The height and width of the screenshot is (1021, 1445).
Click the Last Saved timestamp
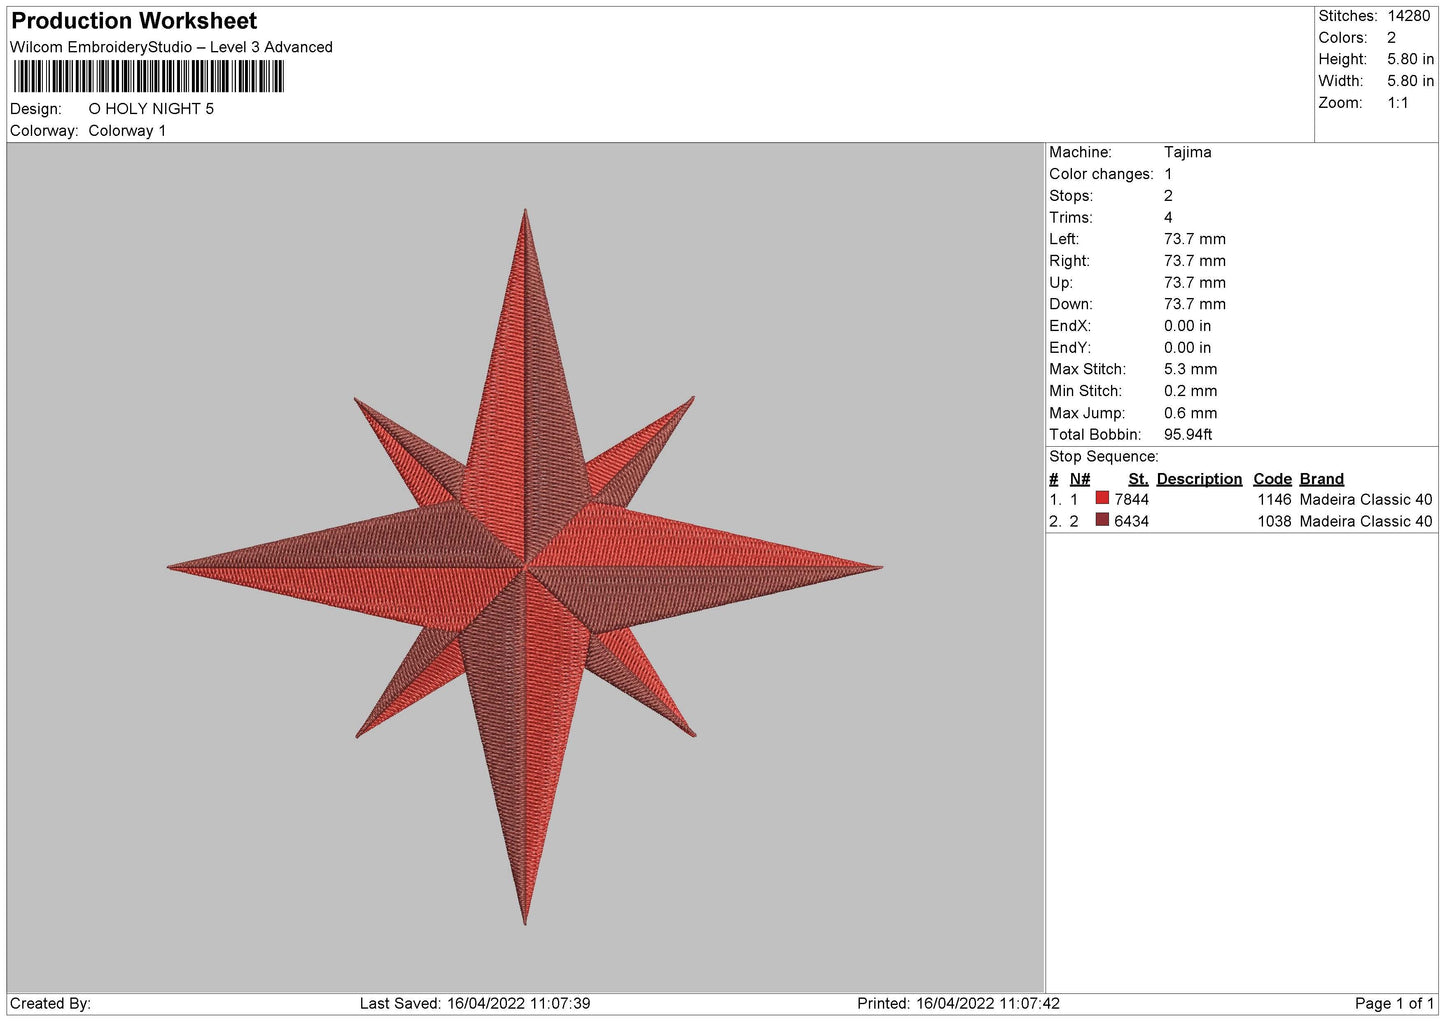(x=475, y=1003)
